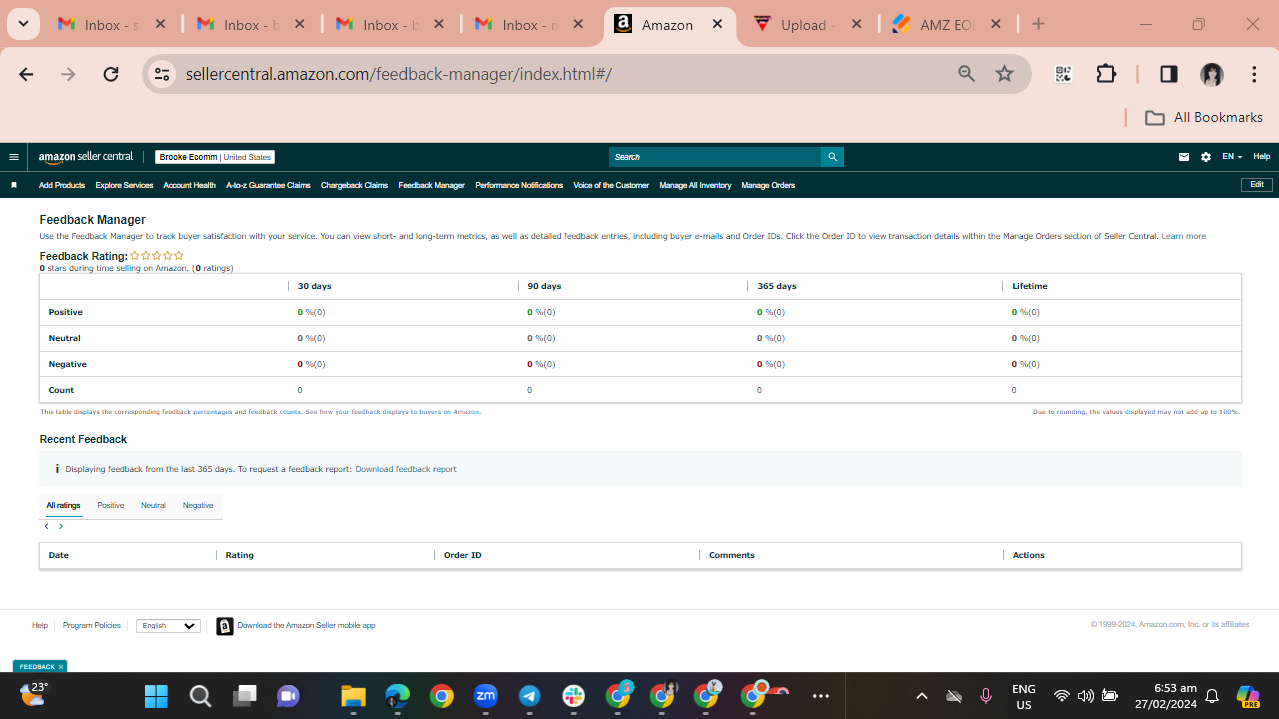
Task: Open Telegram from the taskbar
Action: tap(529, 696)
